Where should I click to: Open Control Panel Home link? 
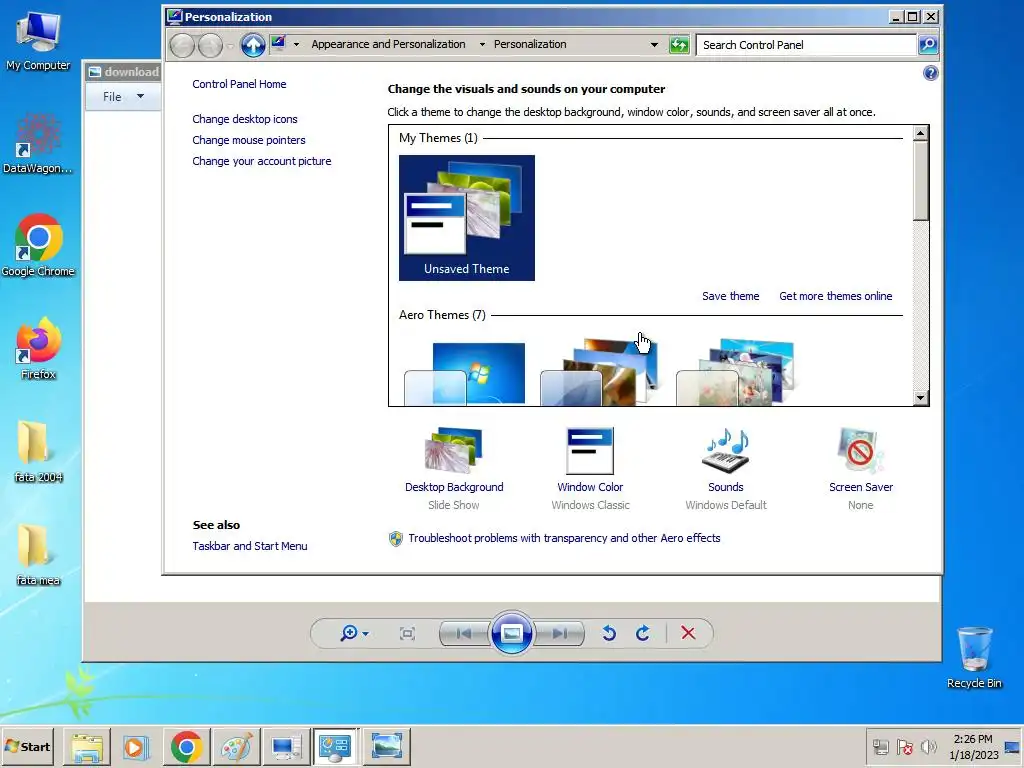coord(239,84)
